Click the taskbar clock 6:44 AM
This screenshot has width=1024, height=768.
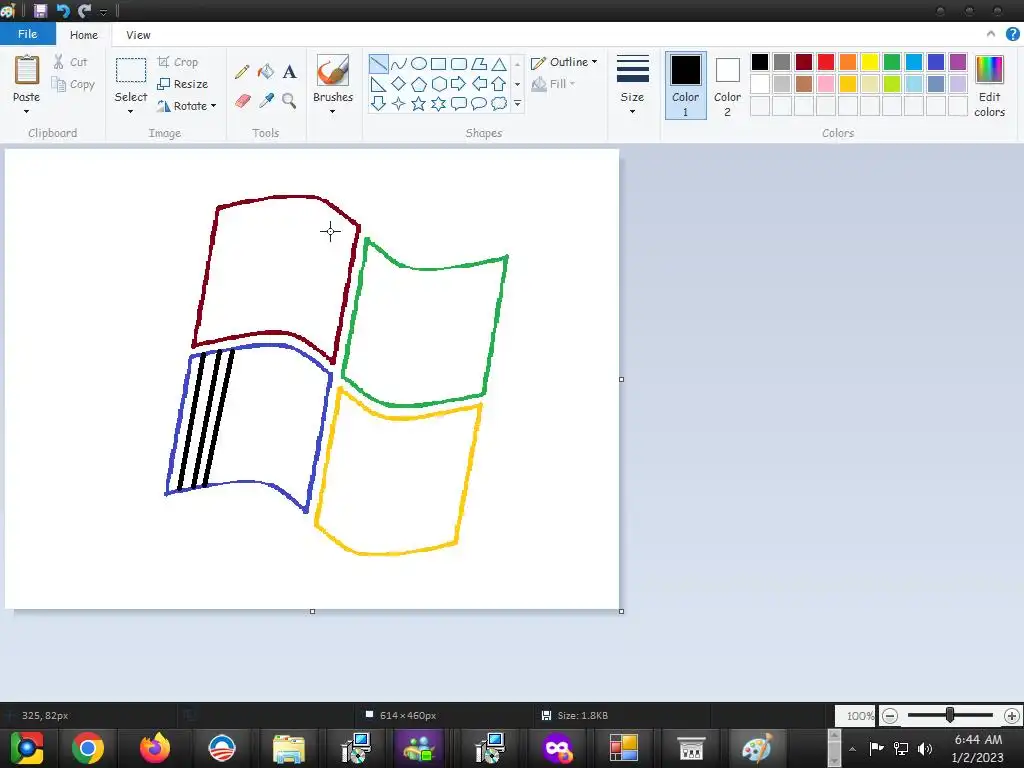pos(978,740)
